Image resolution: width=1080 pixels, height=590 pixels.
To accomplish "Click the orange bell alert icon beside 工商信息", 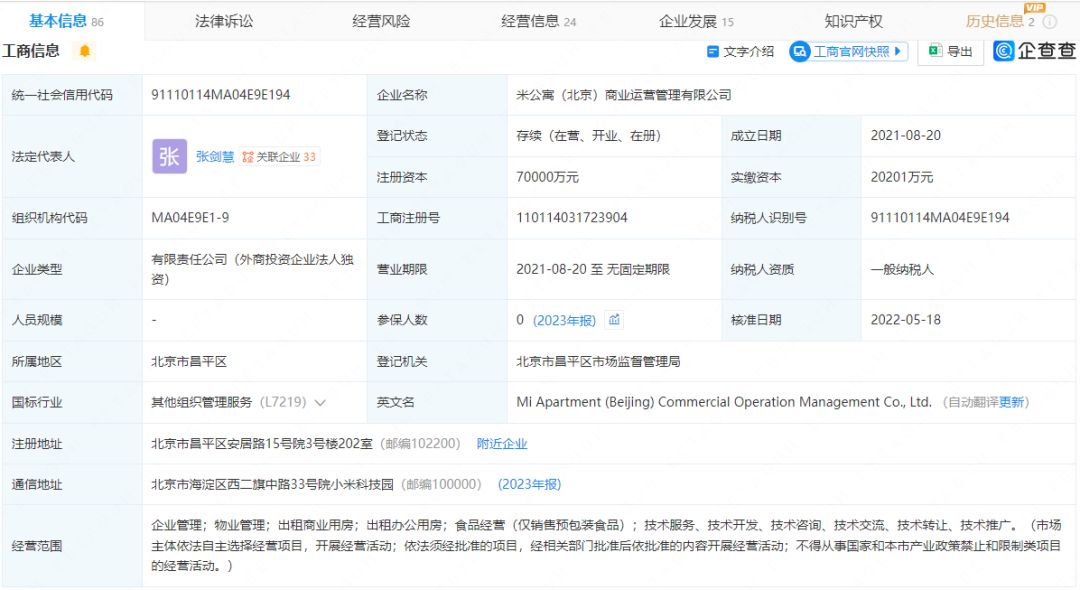I will coord(85,51).
